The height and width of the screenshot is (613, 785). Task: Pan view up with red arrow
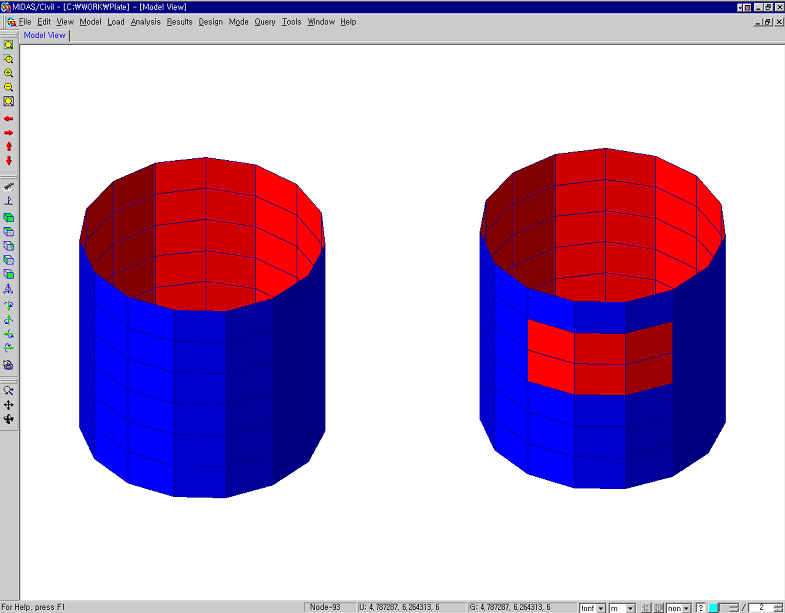[9, 146]
